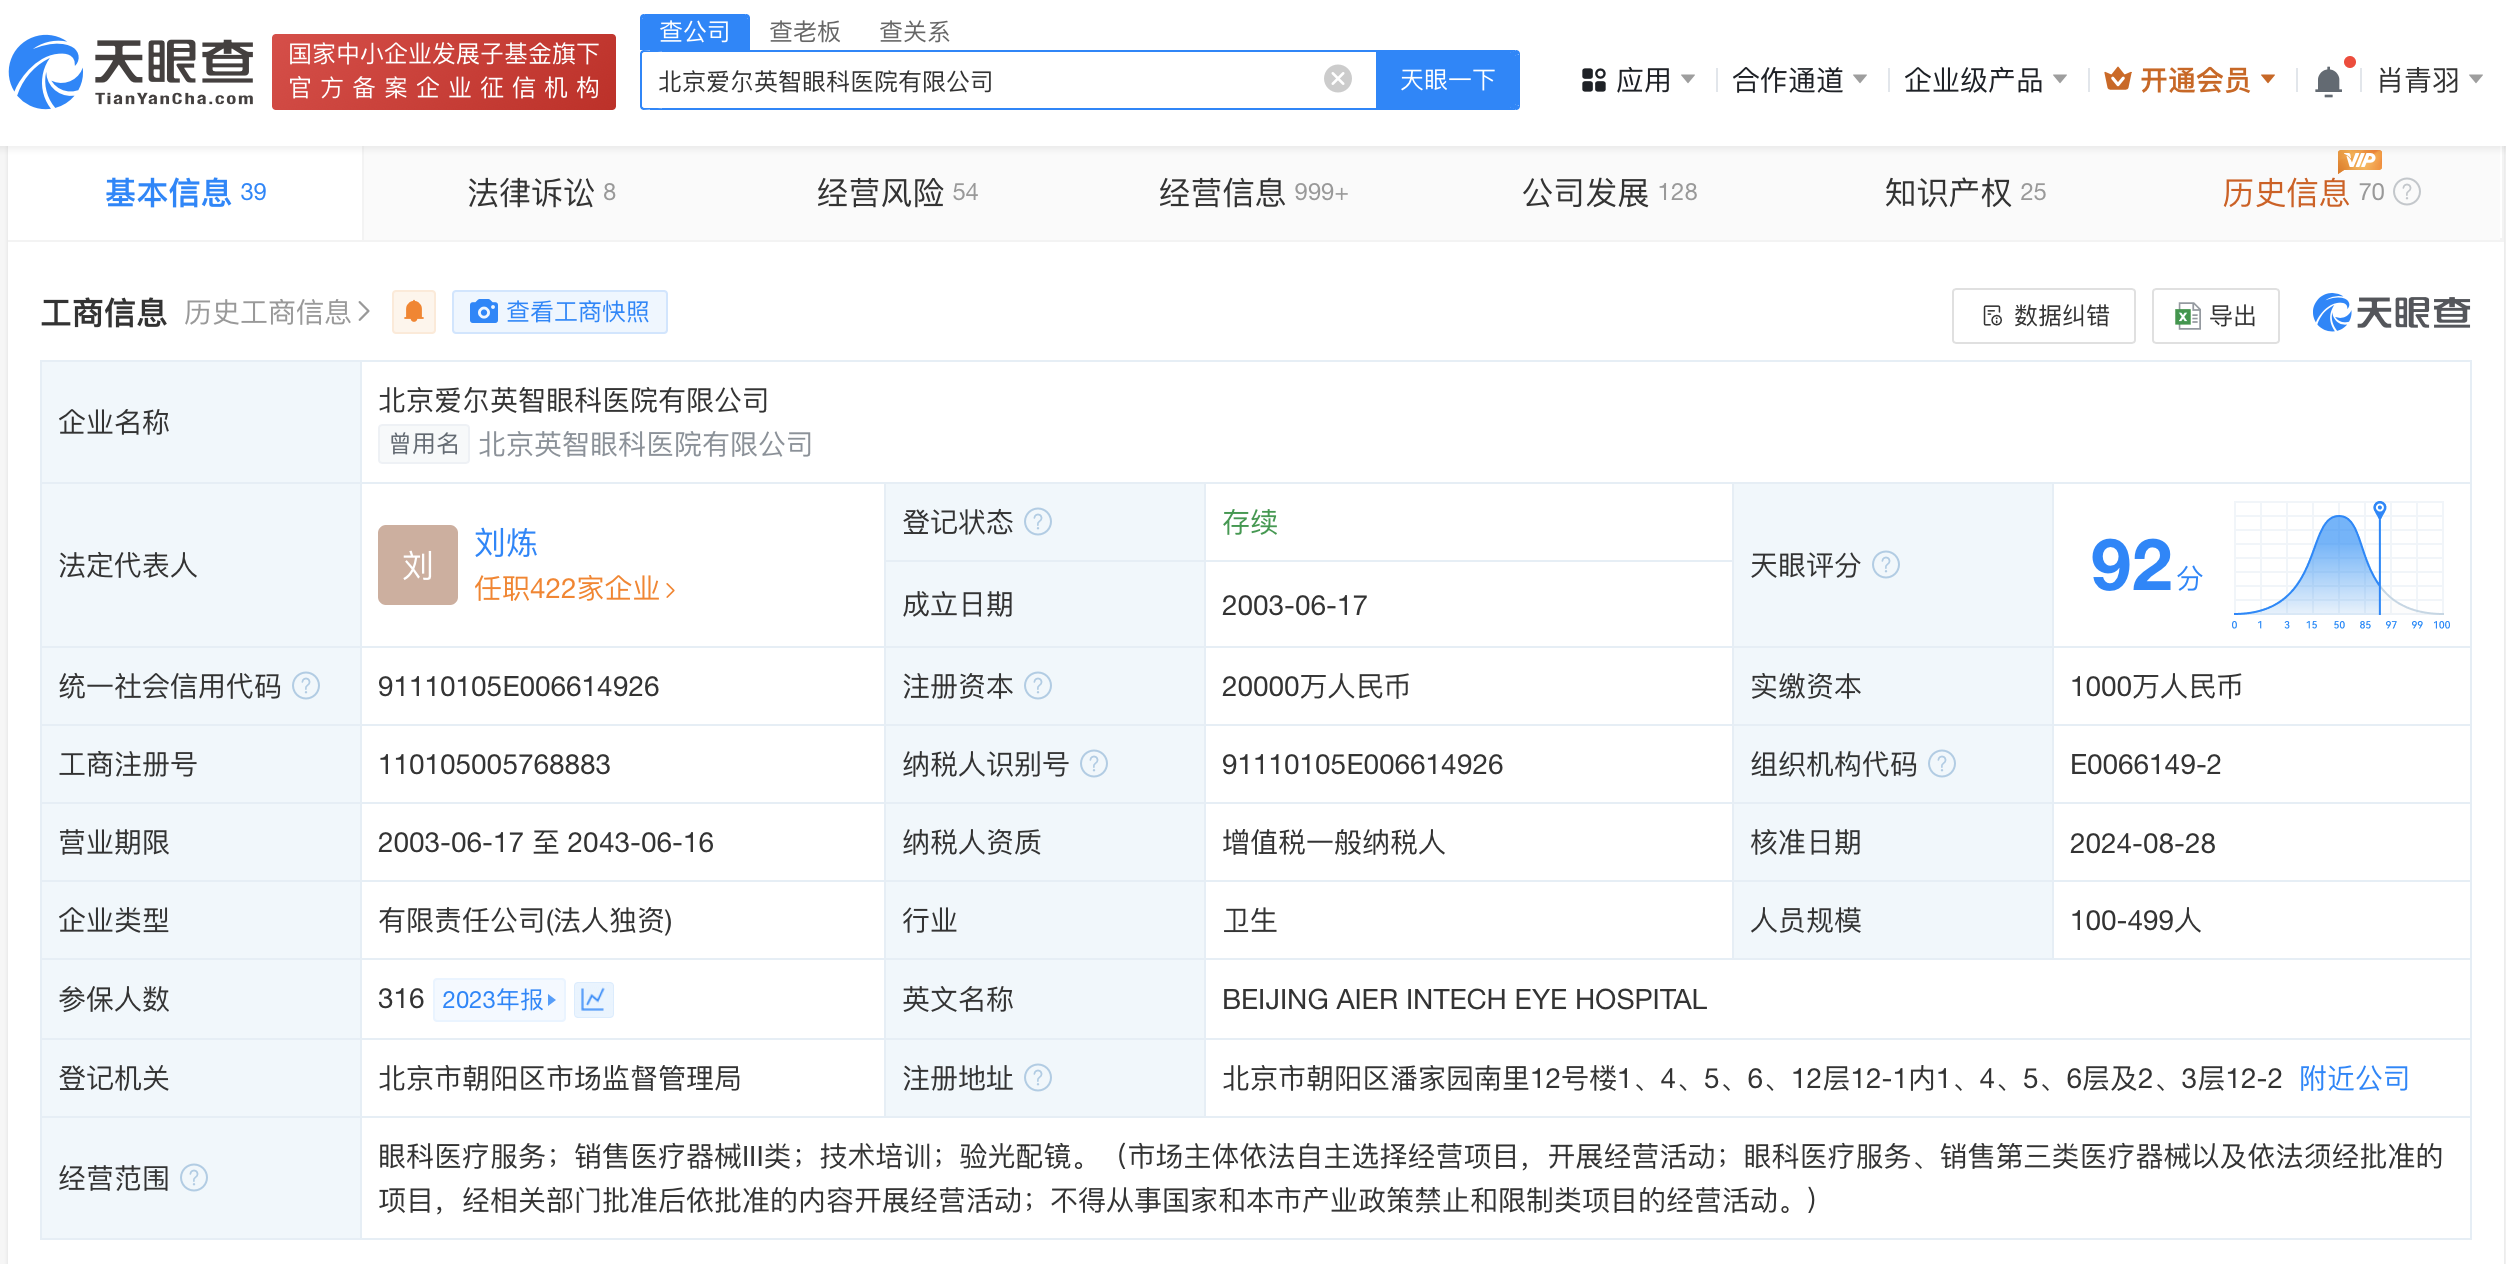This screenshot has height=1264, width=2506.
Task: Click the 应用 grid icon
Action: point(1592,79)
